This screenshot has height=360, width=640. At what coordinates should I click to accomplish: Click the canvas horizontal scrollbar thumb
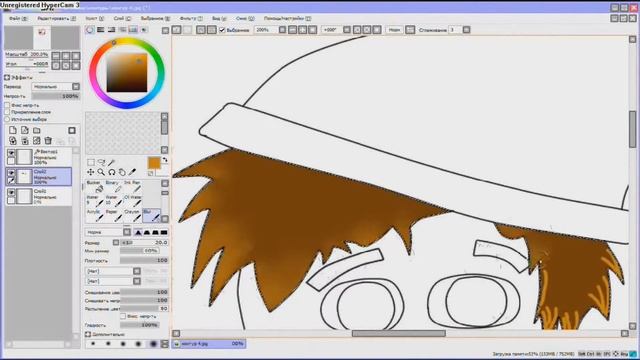coord(398,333)
